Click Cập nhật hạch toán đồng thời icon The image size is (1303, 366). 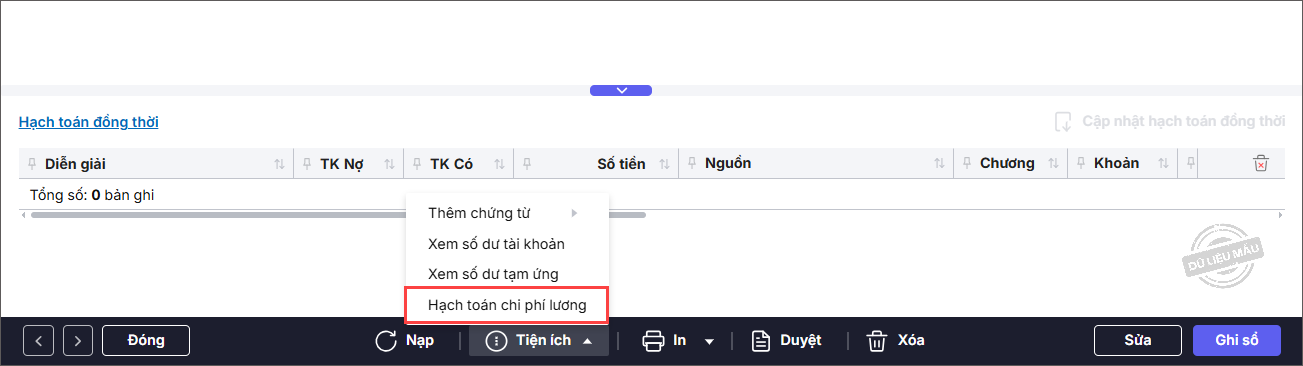point(1063,122)
